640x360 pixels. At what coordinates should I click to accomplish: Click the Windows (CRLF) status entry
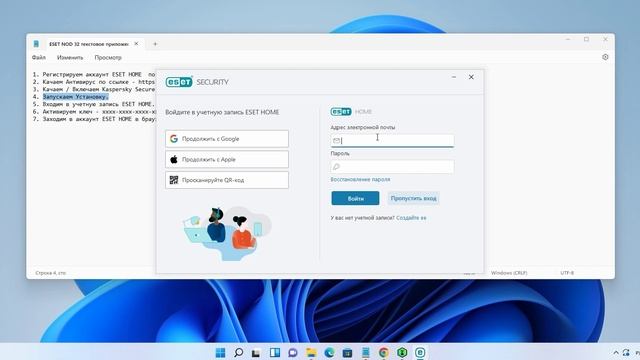pyautogui.click(x=509, y=273)
